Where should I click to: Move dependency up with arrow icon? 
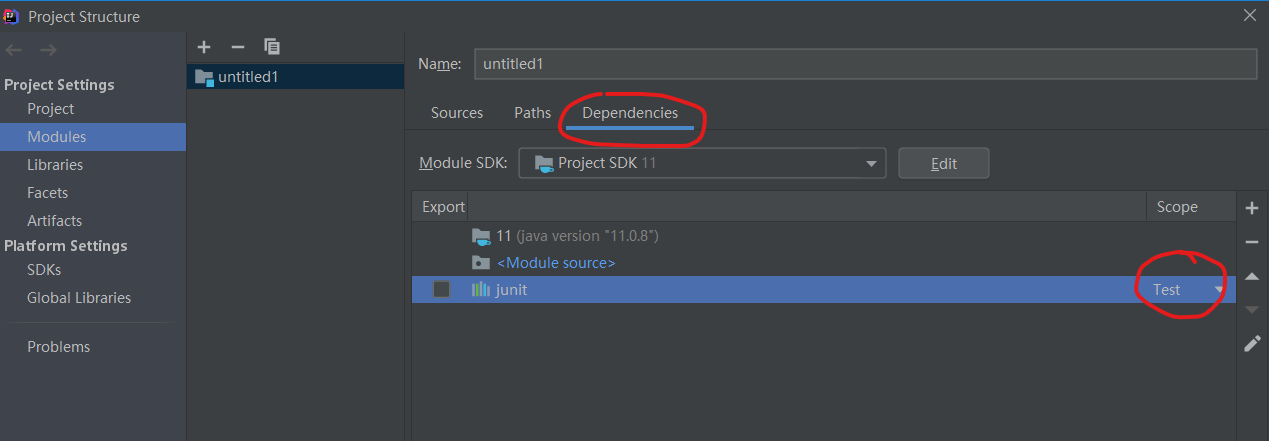1252,276
